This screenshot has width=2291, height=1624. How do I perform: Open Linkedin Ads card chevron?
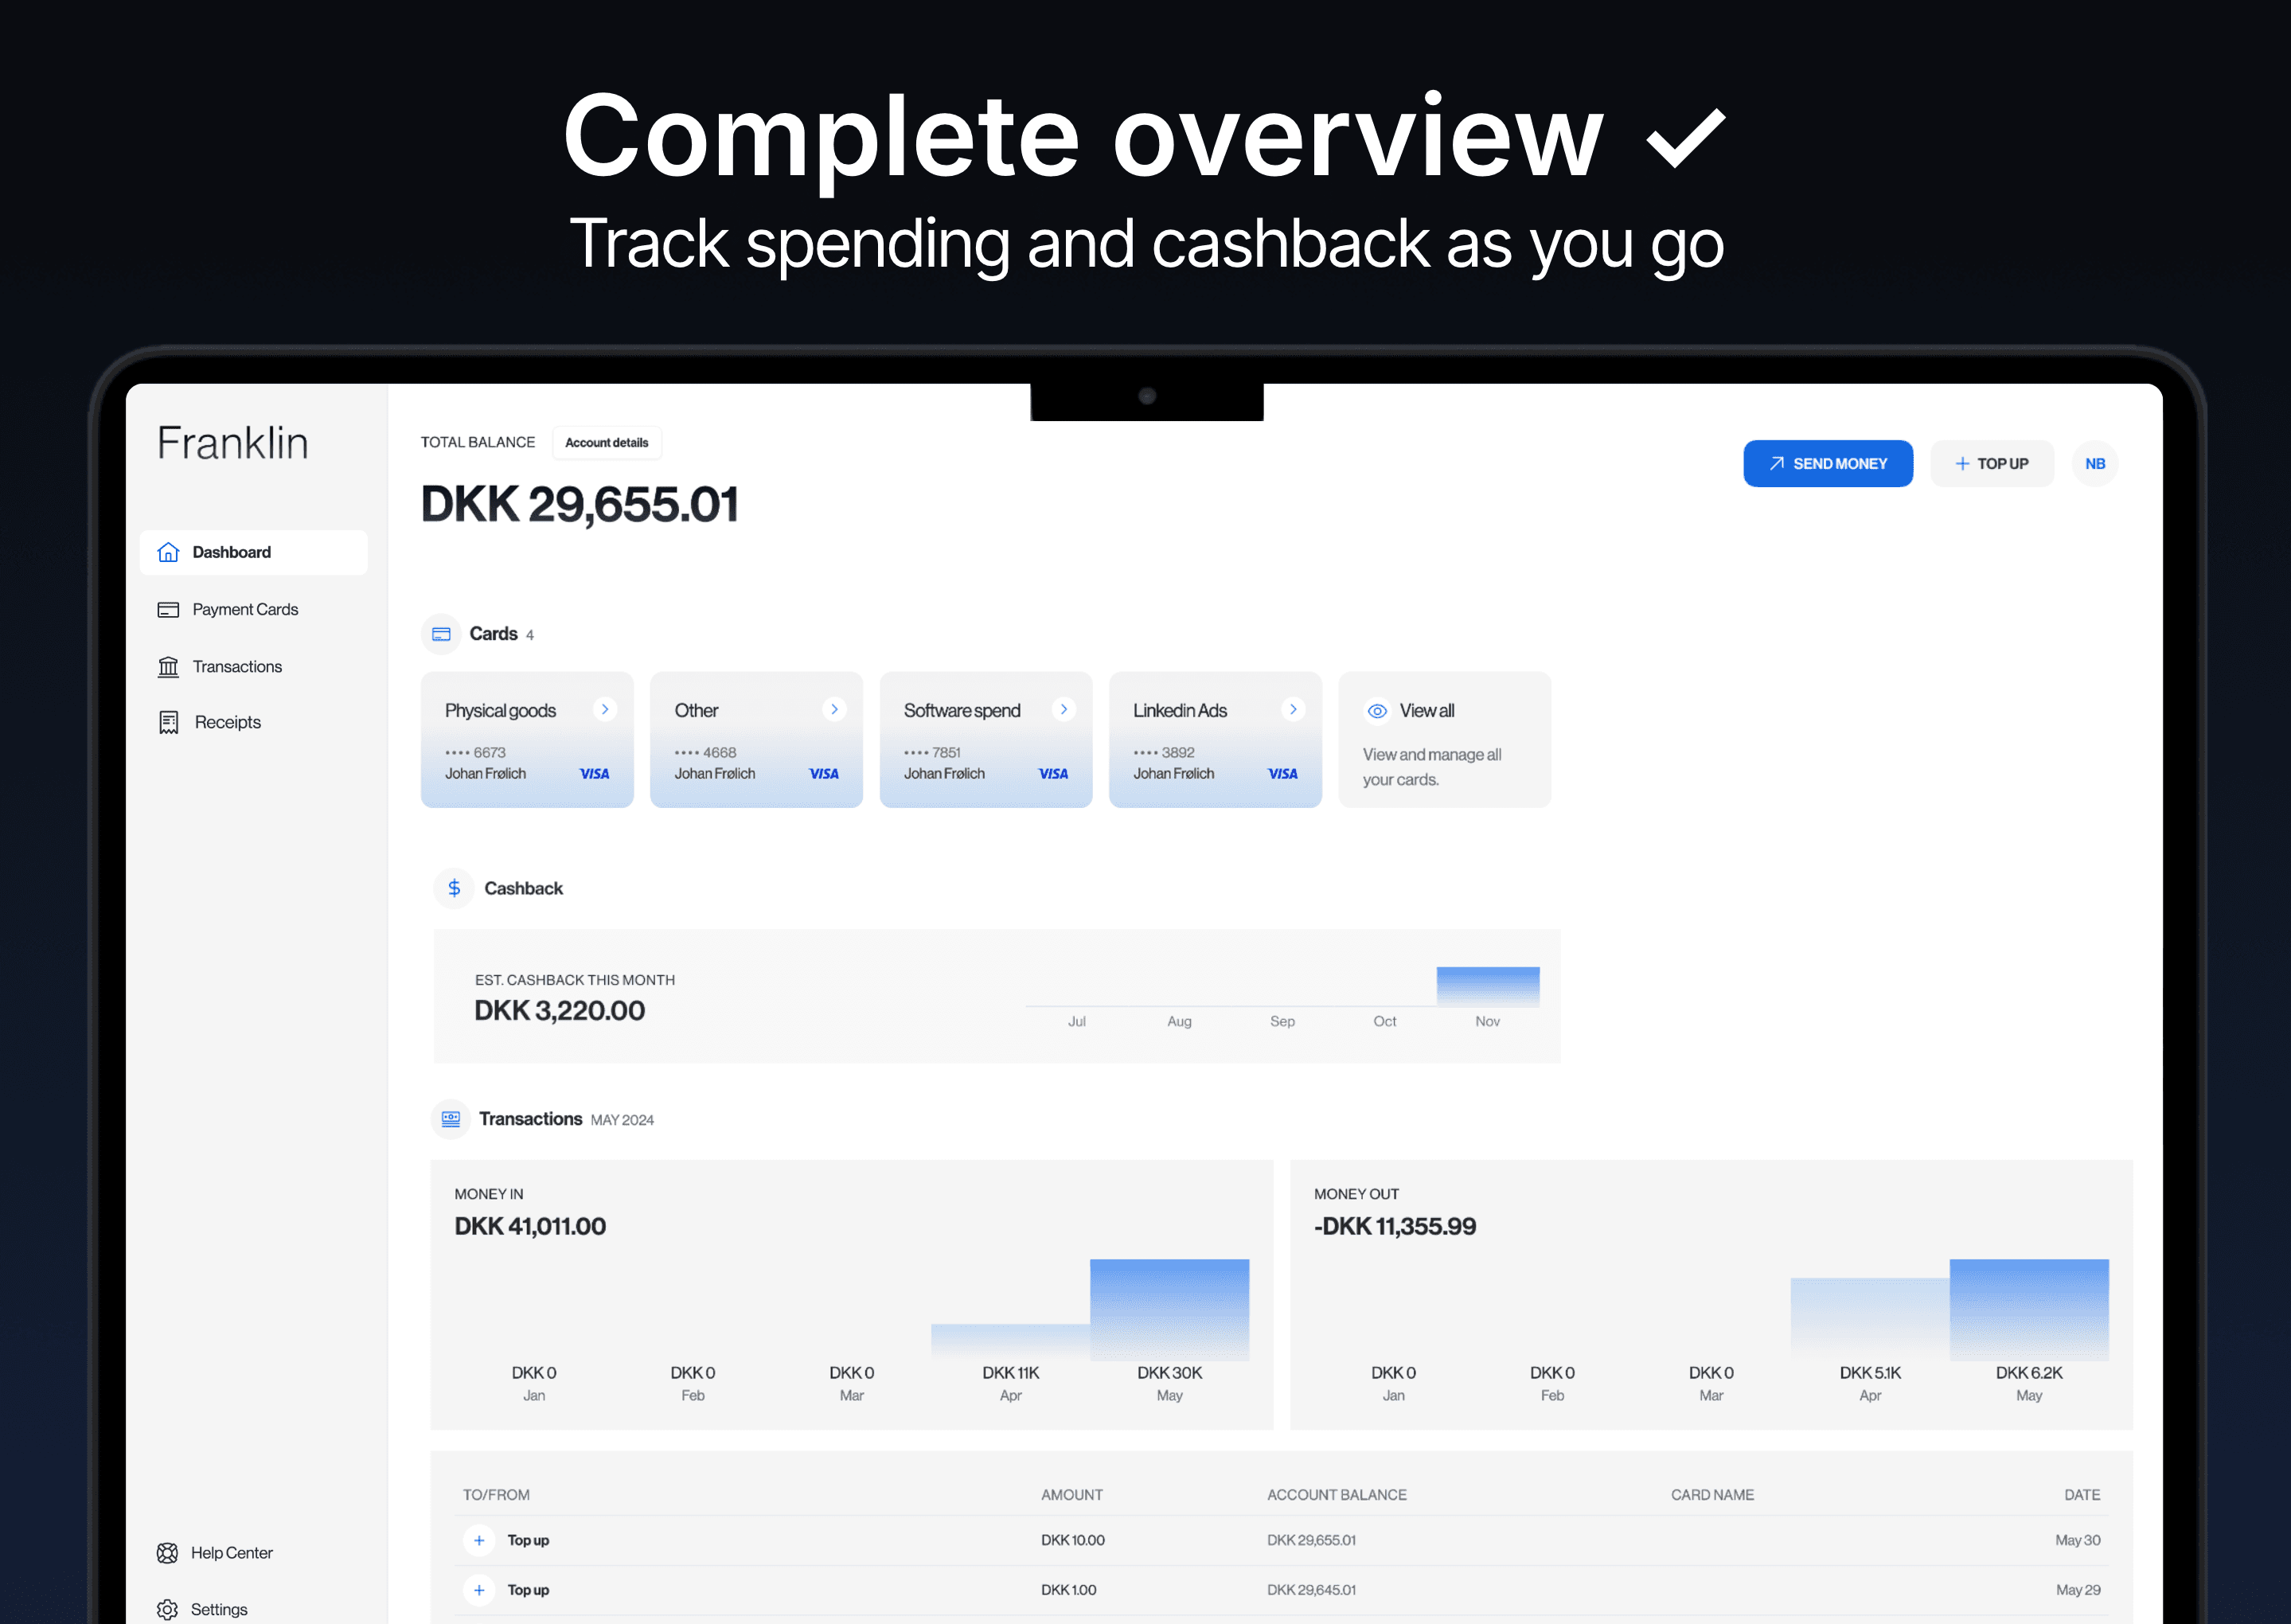click(1293, 709)
